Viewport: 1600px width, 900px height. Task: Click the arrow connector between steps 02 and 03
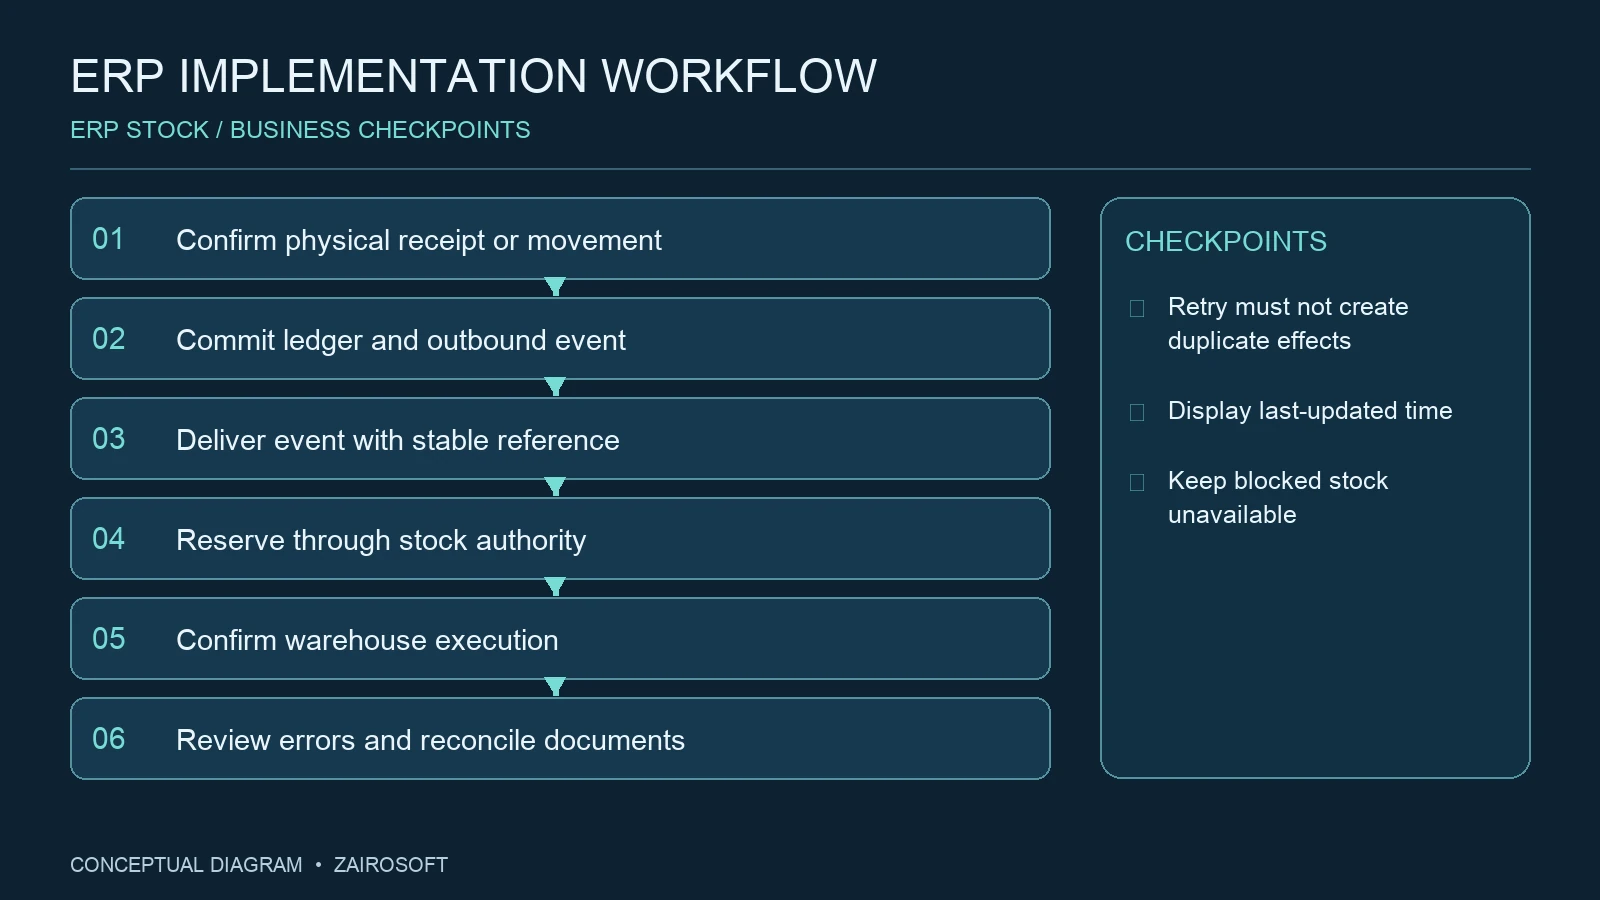point(555,387)
